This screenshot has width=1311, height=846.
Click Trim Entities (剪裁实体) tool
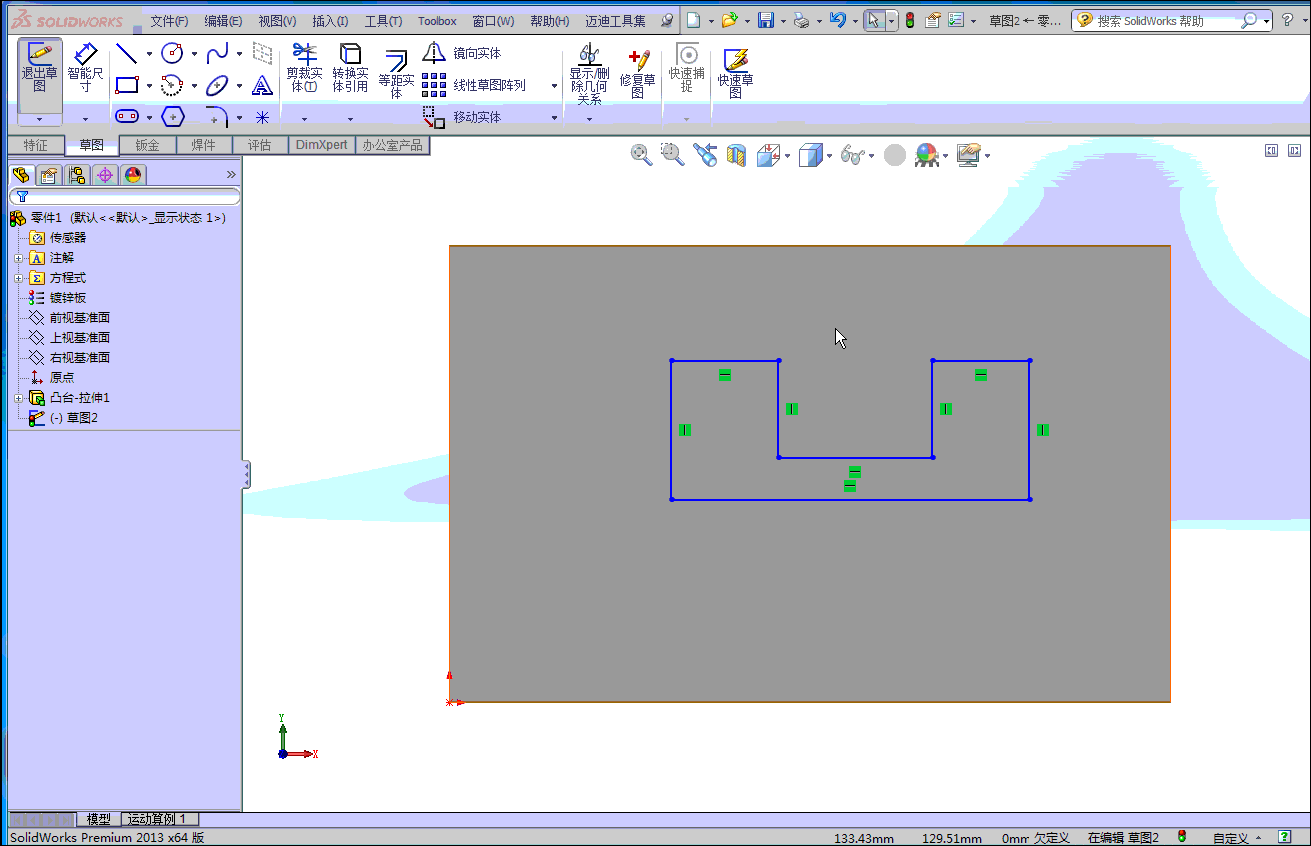tap(304, 68)
